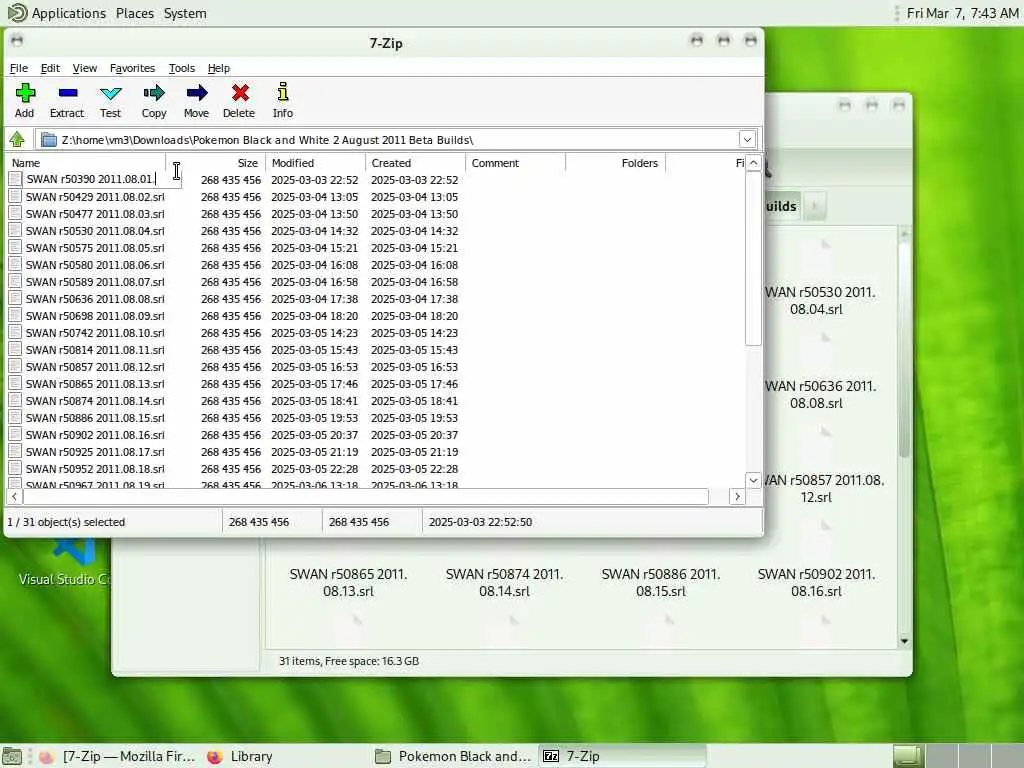The width and height of the screenshot is (1024, 768).
Task: Open address bar path history dropdown
Action: coord(747,139)
